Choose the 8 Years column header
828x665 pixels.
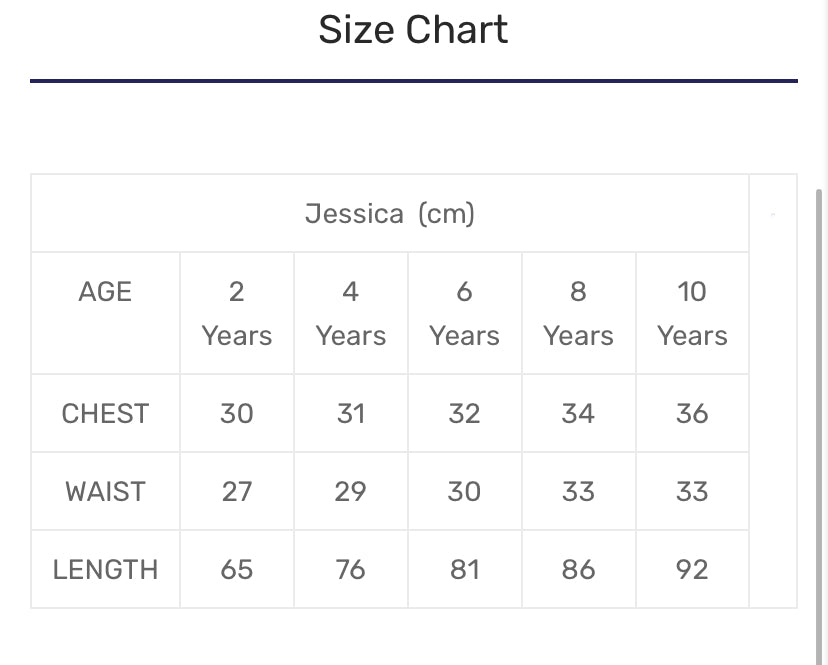coord(578,313)
